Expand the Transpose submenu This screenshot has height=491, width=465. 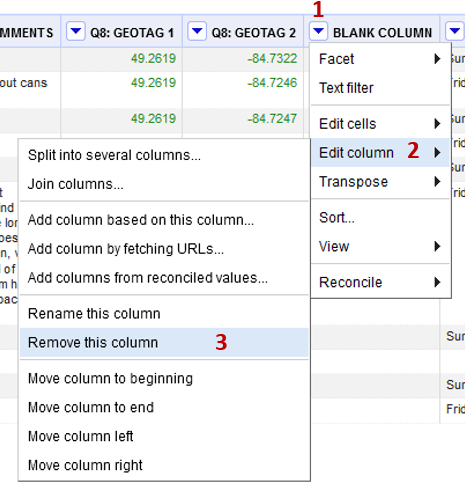coord(380,182)
